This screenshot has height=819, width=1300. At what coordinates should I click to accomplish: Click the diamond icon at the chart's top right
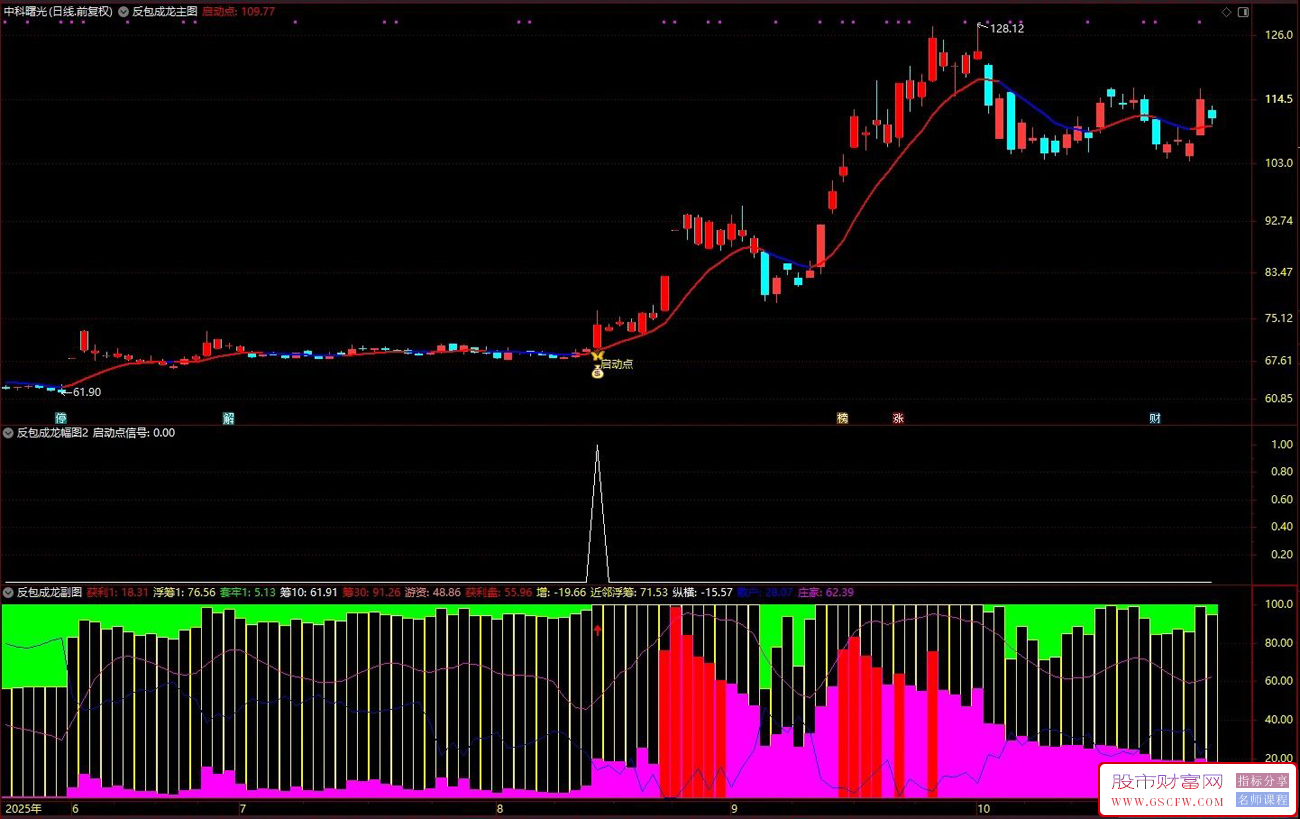tap(1227, 12)
